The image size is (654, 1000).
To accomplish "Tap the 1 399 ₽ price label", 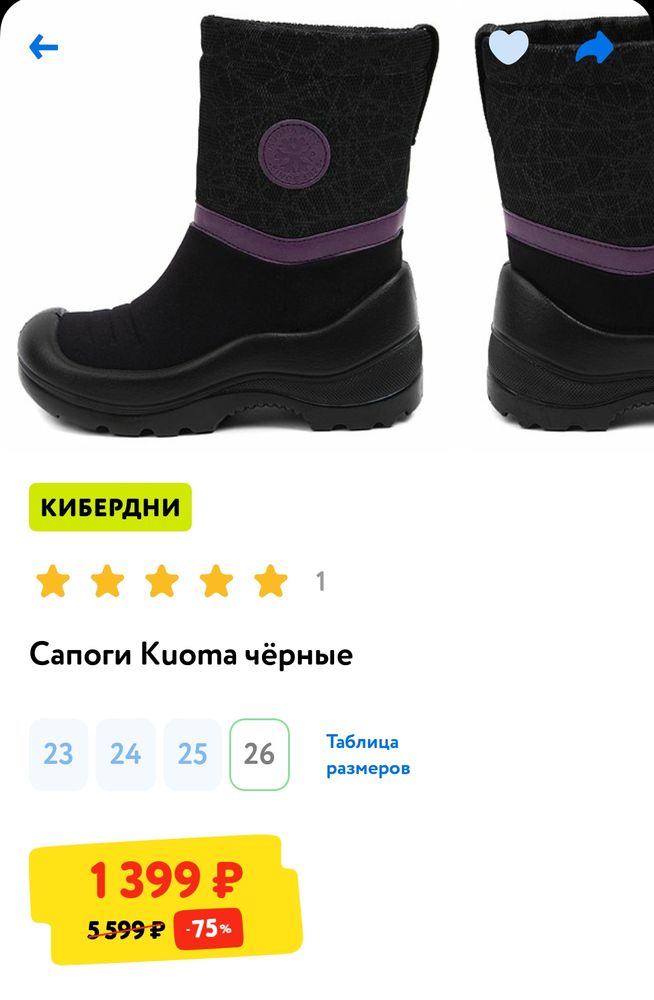I will point(167,880).
